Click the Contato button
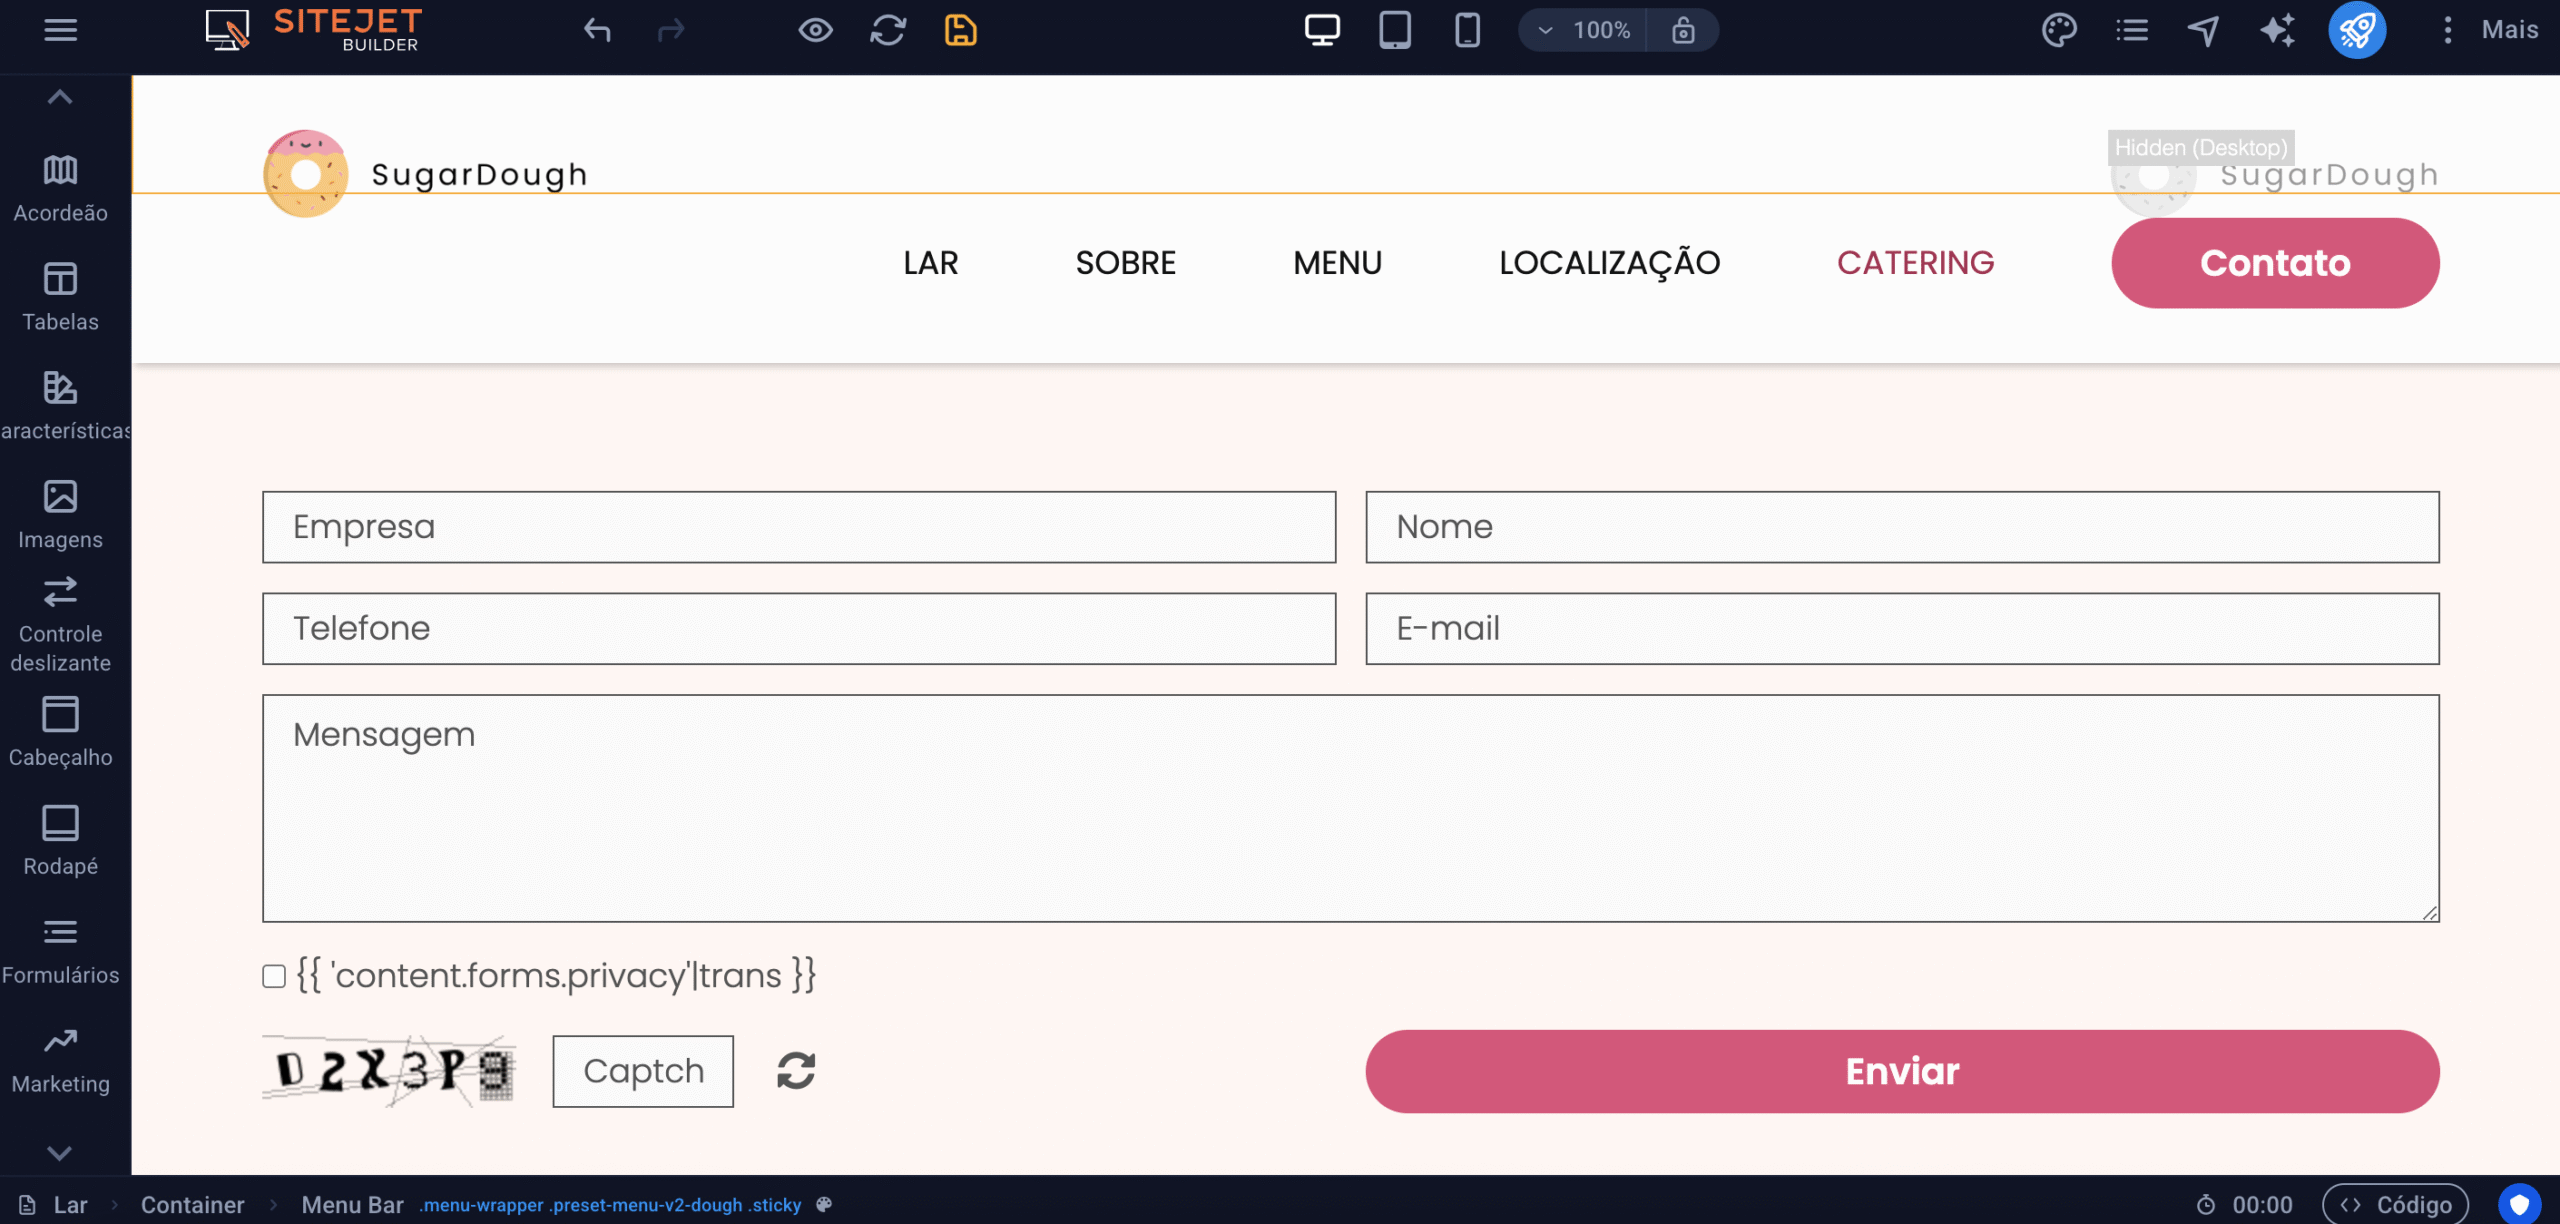 click(x=2275, y=263)
